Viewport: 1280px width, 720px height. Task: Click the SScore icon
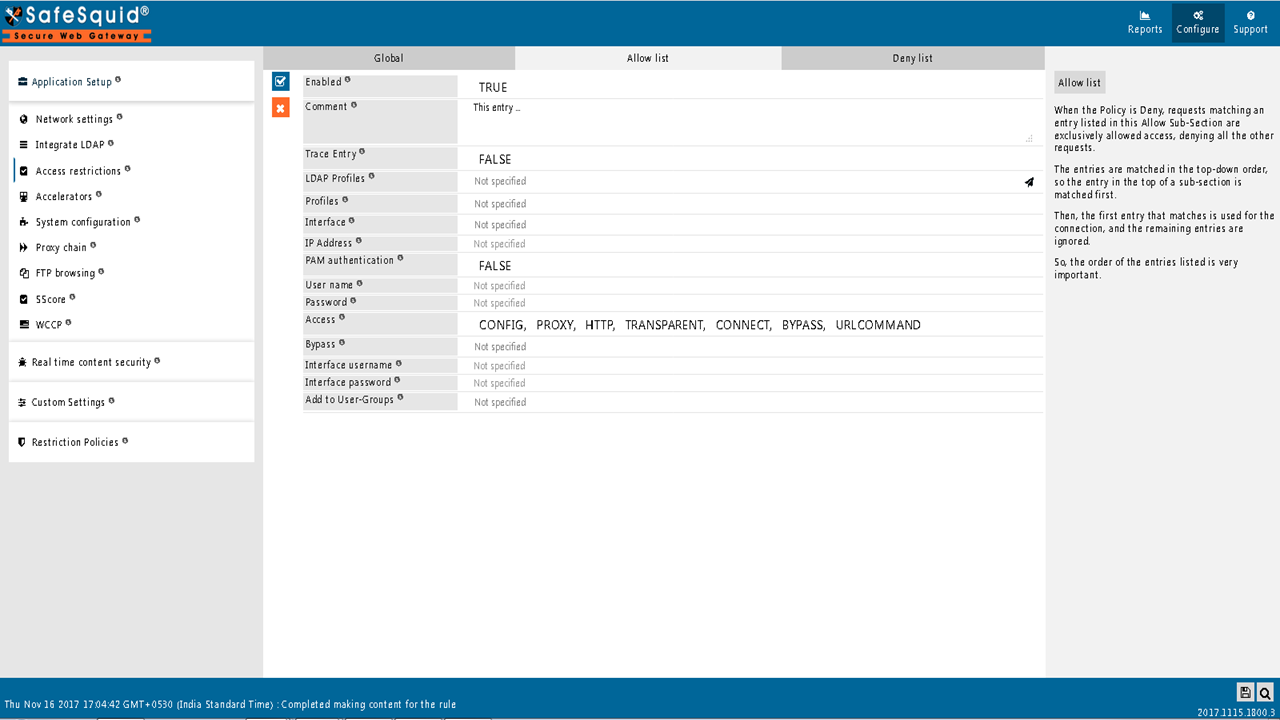(24, 299)
